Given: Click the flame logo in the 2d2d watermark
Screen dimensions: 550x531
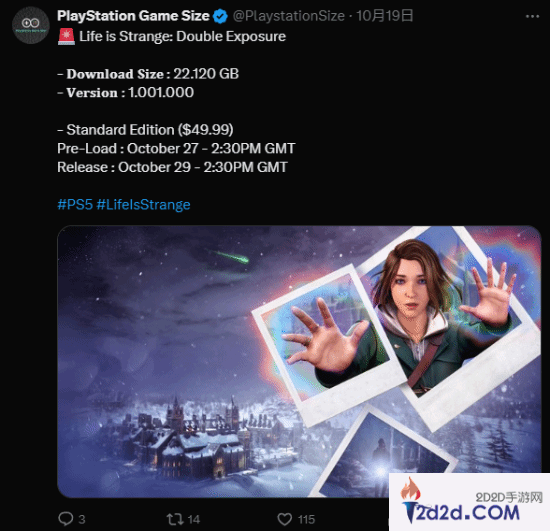Looking at the screenshot, I should pyautogui.click(x=411, y=489).
